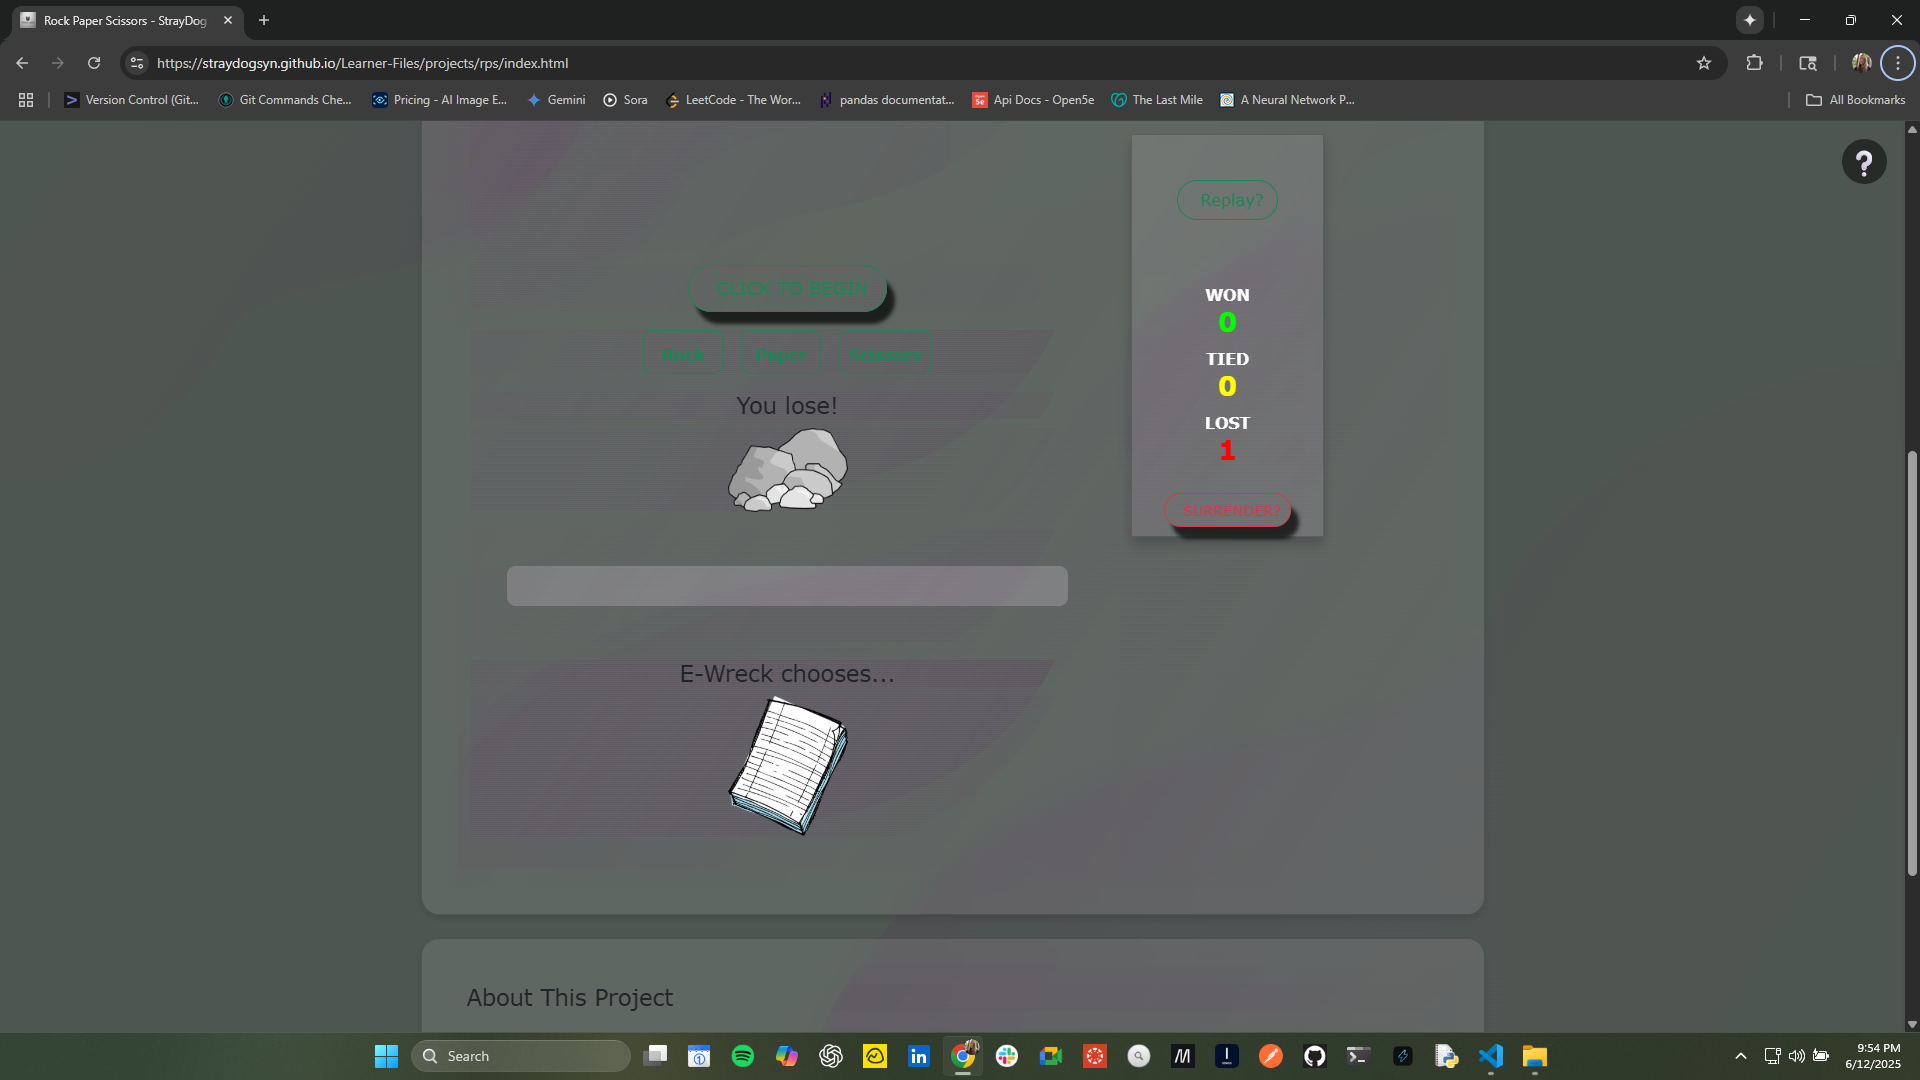The image size is (1920, 1080).
Task: Open the Chrome three-dot menu
Action: point(1898,63)
